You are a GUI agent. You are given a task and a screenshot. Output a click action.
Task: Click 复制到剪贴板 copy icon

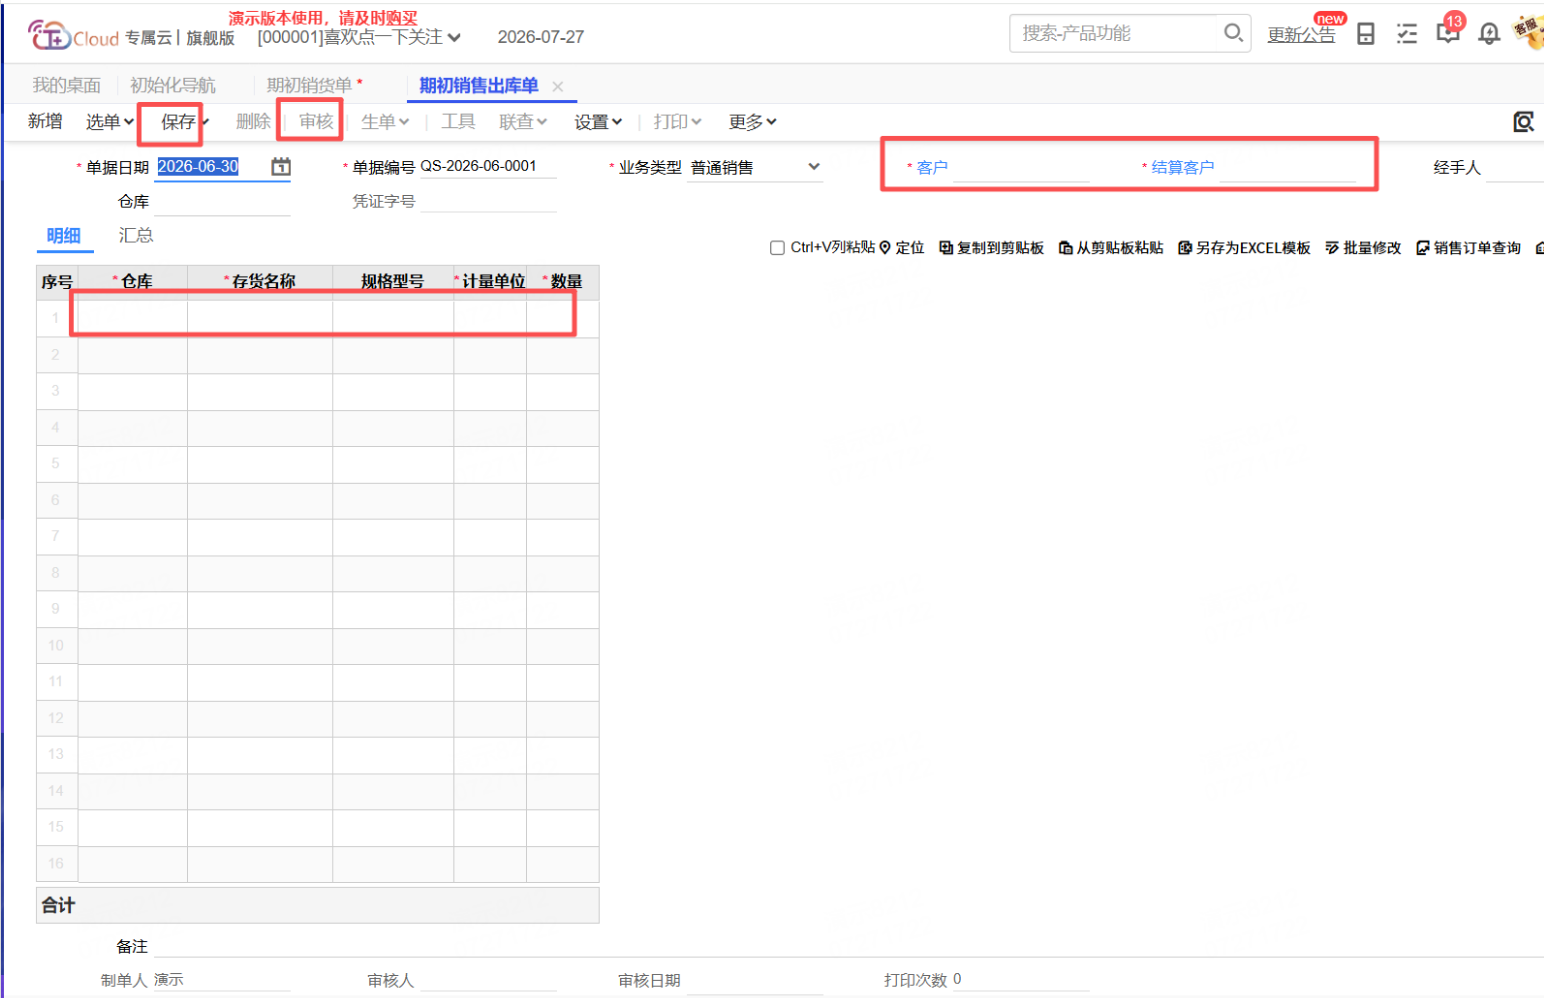pos(946,248)
